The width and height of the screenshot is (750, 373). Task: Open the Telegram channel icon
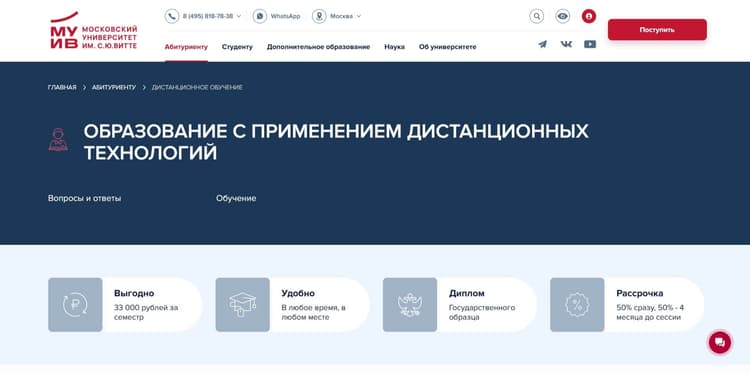tap(542, 44)
